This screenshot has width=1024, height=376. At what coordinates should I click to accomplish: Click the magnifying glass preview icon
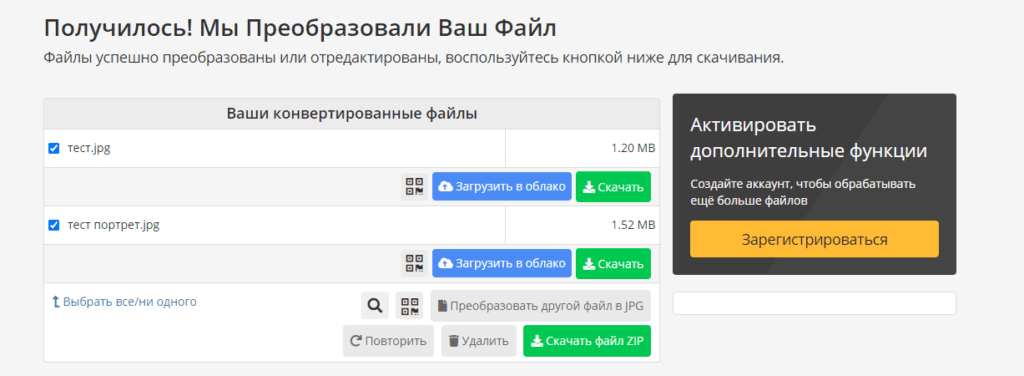tap(375, 306)
